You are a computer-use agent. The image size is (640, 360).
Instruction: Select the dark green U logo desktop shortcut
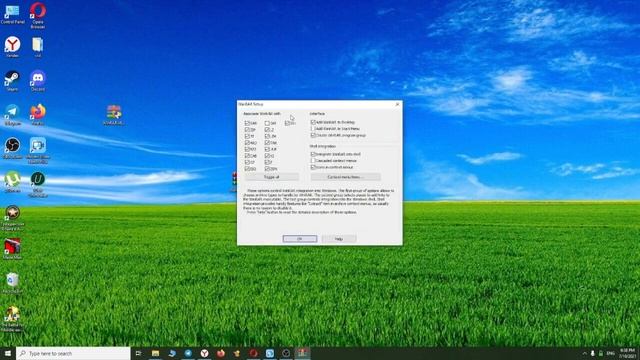point(38,184)
